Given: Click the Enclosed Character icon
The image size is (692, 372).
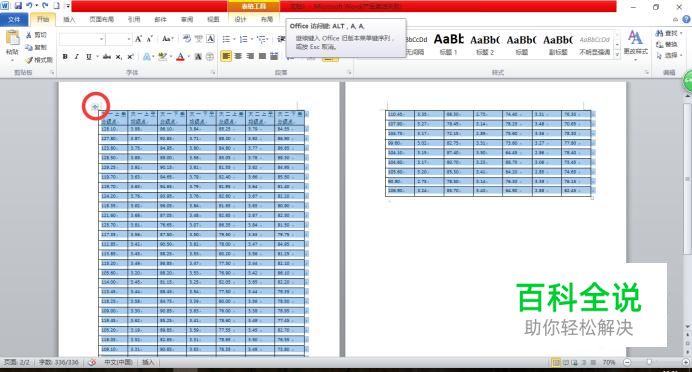Looking at the screenshot, I should (x=210, y=56).
